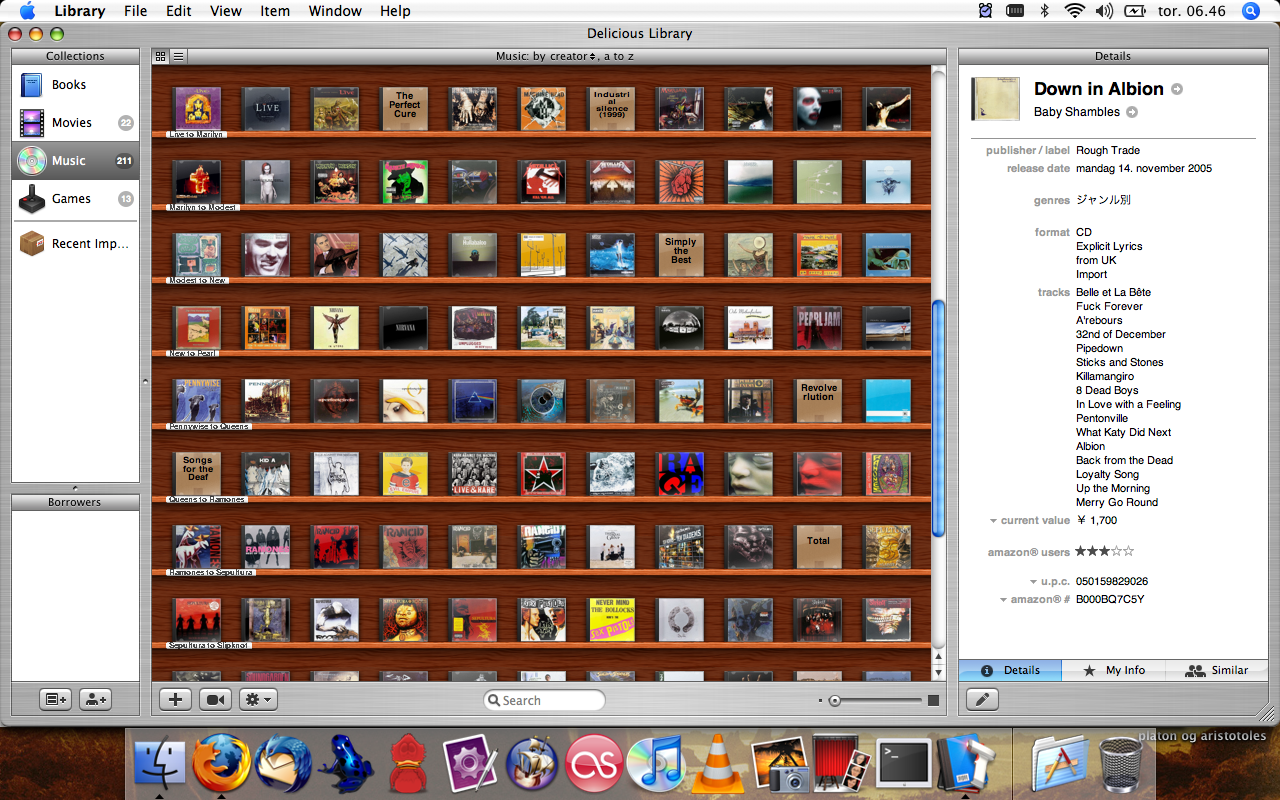Launch iTunes from the Dock
The height and width of the screenshot is (800, 1280).
pyautogui.click(x=656, y=765)
